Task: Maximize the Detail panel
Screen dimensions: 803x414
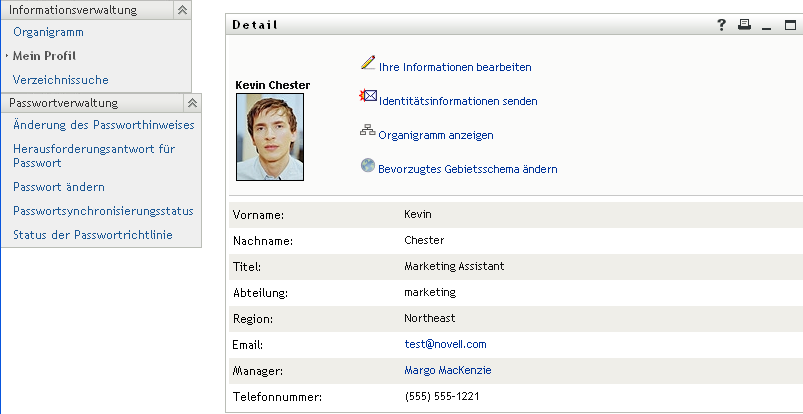Action: coord(791,25)
